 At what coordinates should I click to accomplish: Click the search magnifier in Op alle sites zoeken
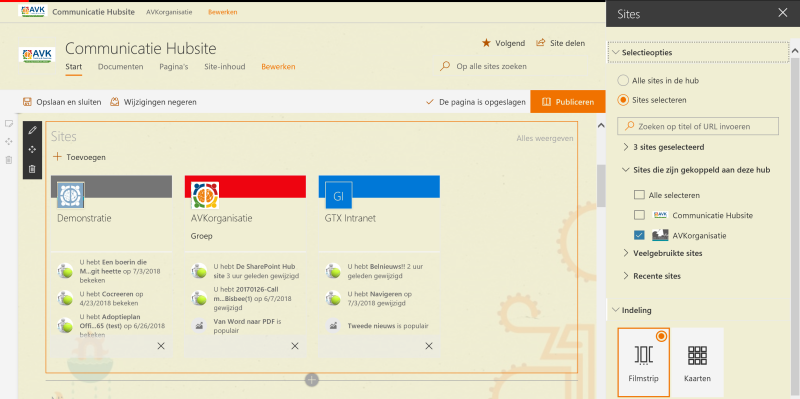445,66
